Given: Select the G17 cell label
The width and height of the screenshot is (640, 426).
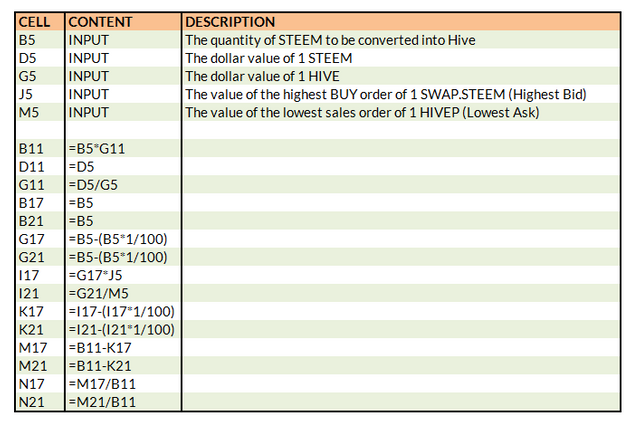Looking at the screenshot, I should pyautogui.click(x=31, y=239).
